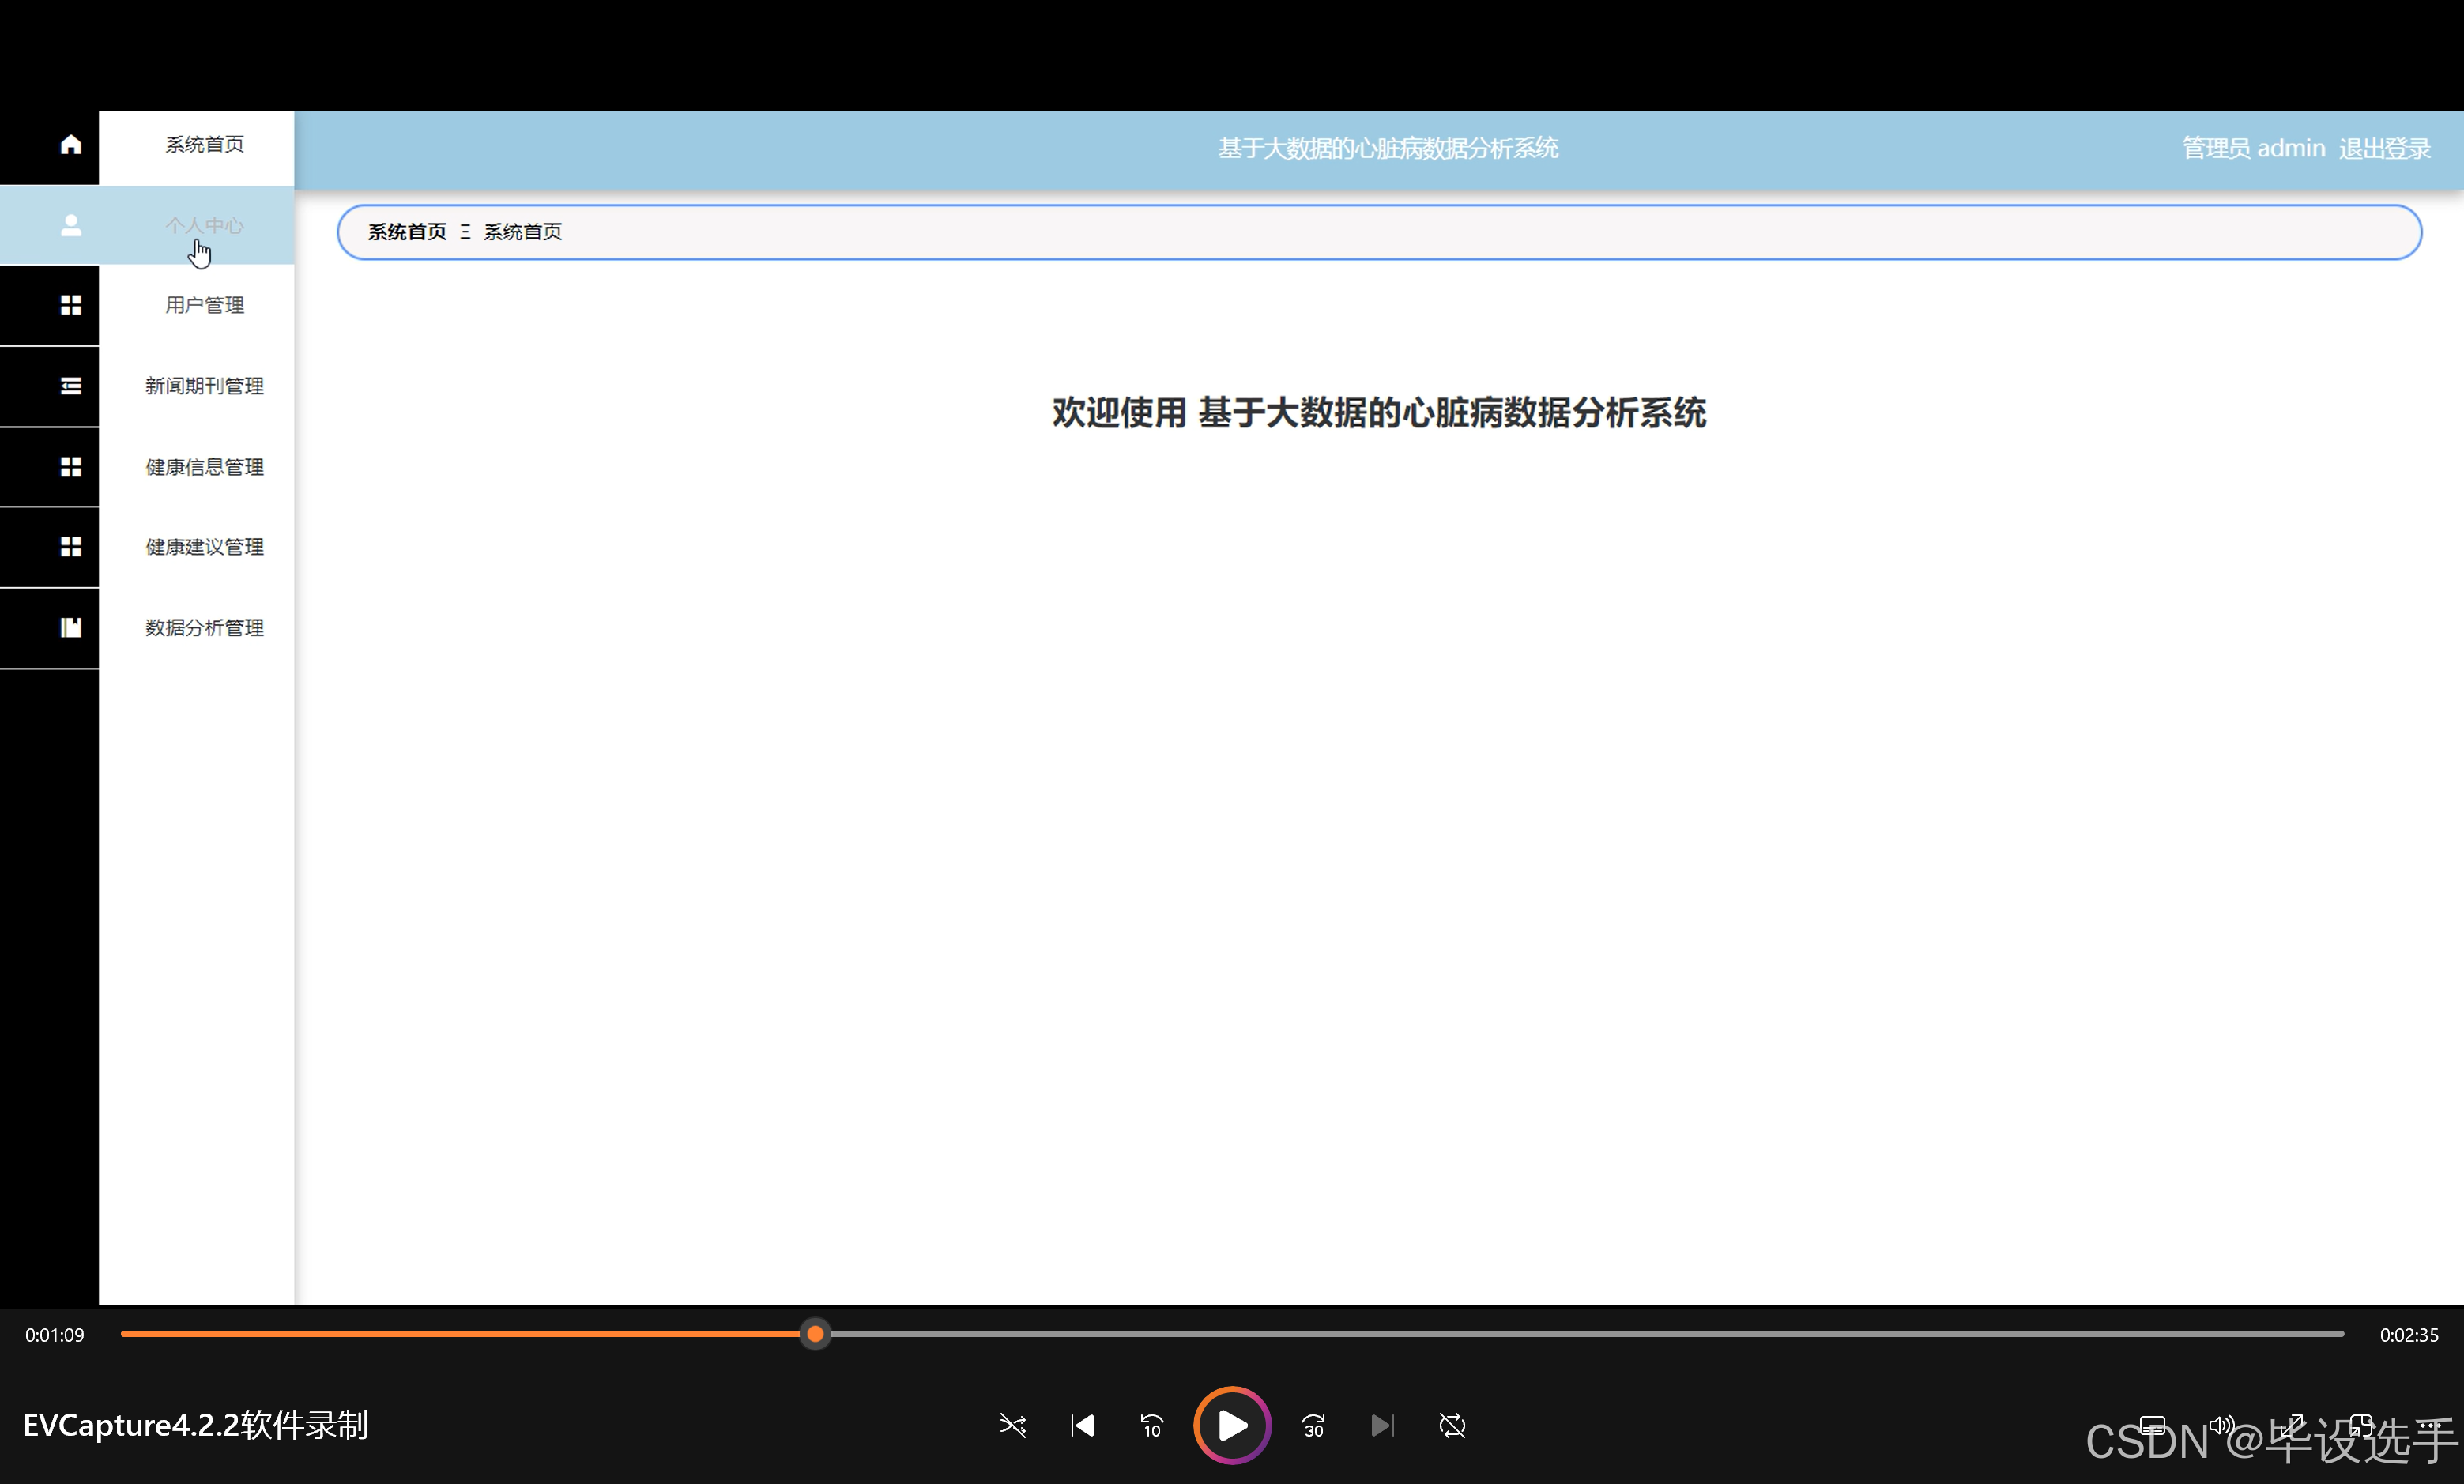Click the 欢迎使用 welcome heading
The image size is (2464, 1484).
pyautogui.click(x=1379, y=412)
